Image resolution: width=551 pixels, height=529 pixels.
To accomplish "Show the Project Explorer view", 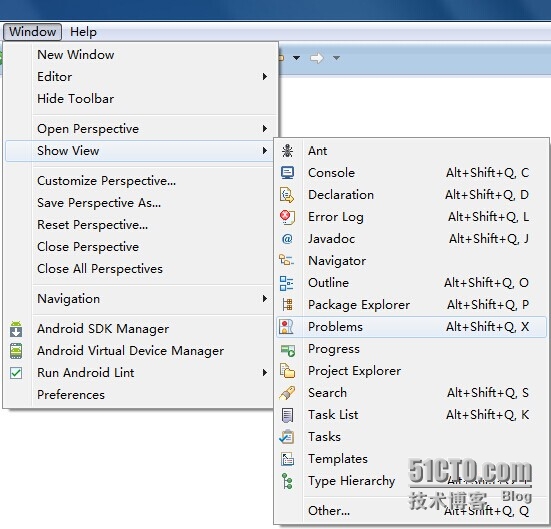I will (x=411, y=371).
